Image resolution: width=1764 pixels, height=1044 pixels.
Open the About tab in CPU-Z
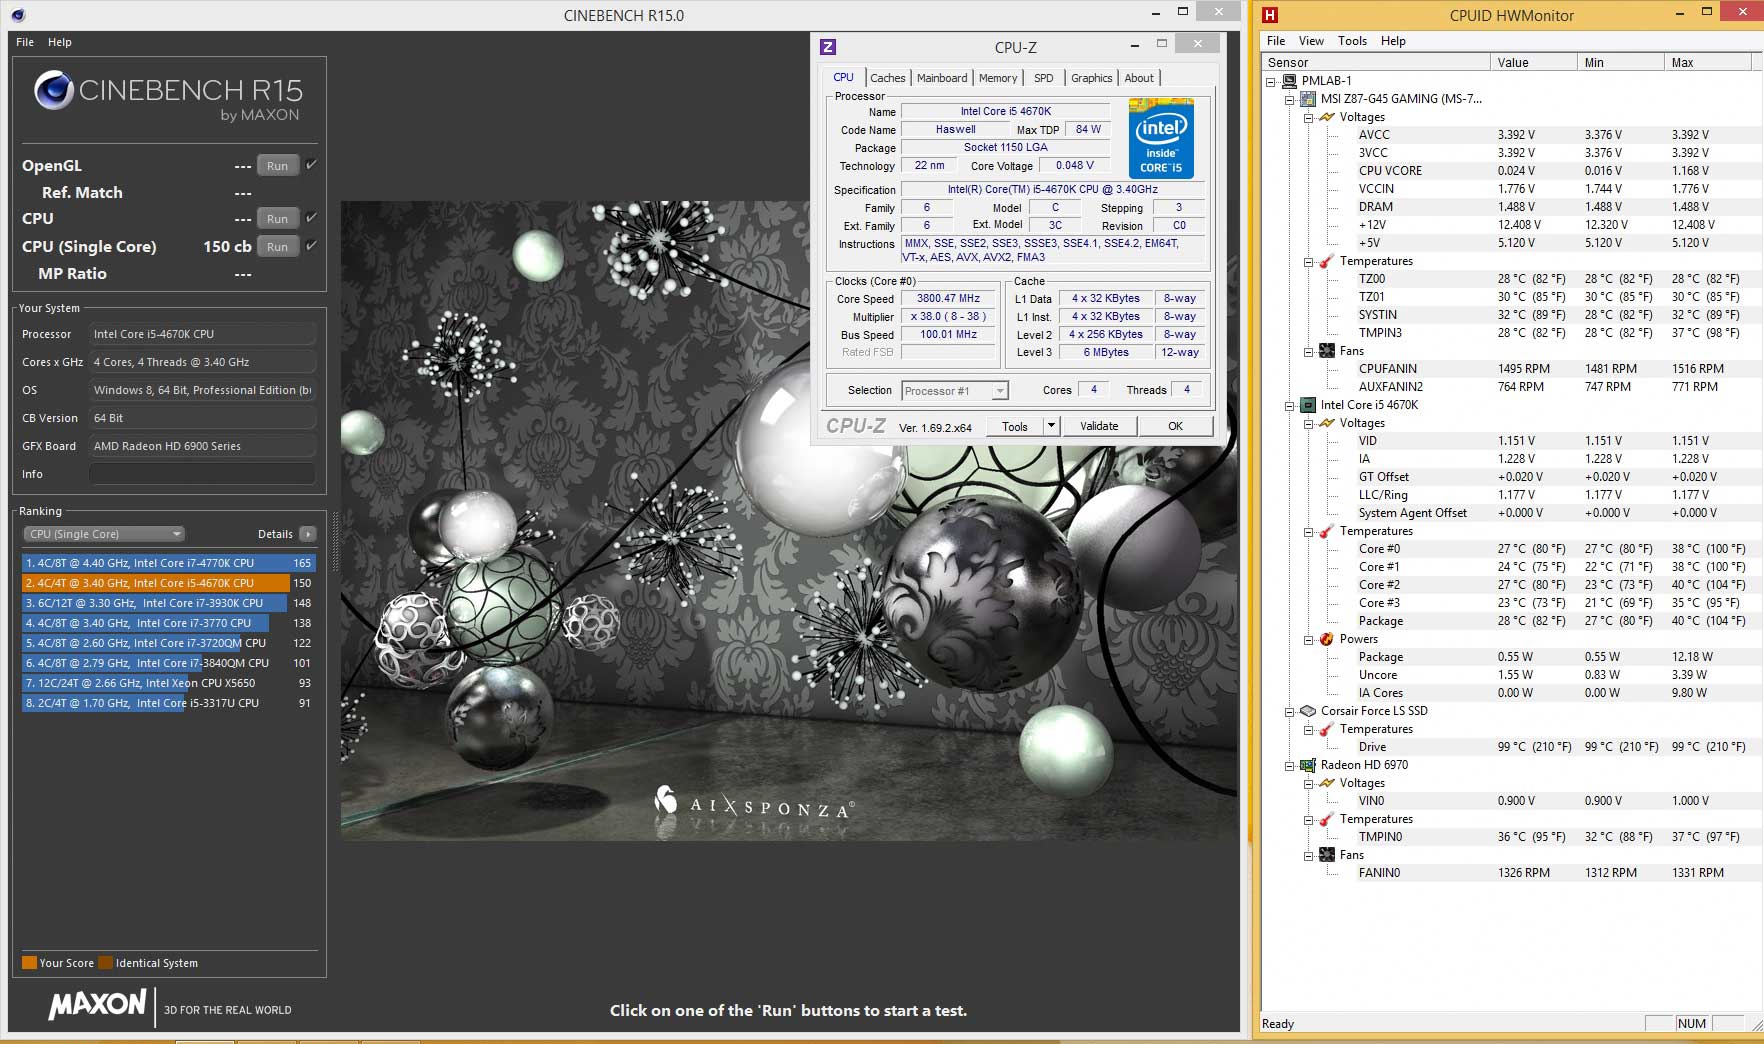pyautogui.click(x=1139, y=78)
